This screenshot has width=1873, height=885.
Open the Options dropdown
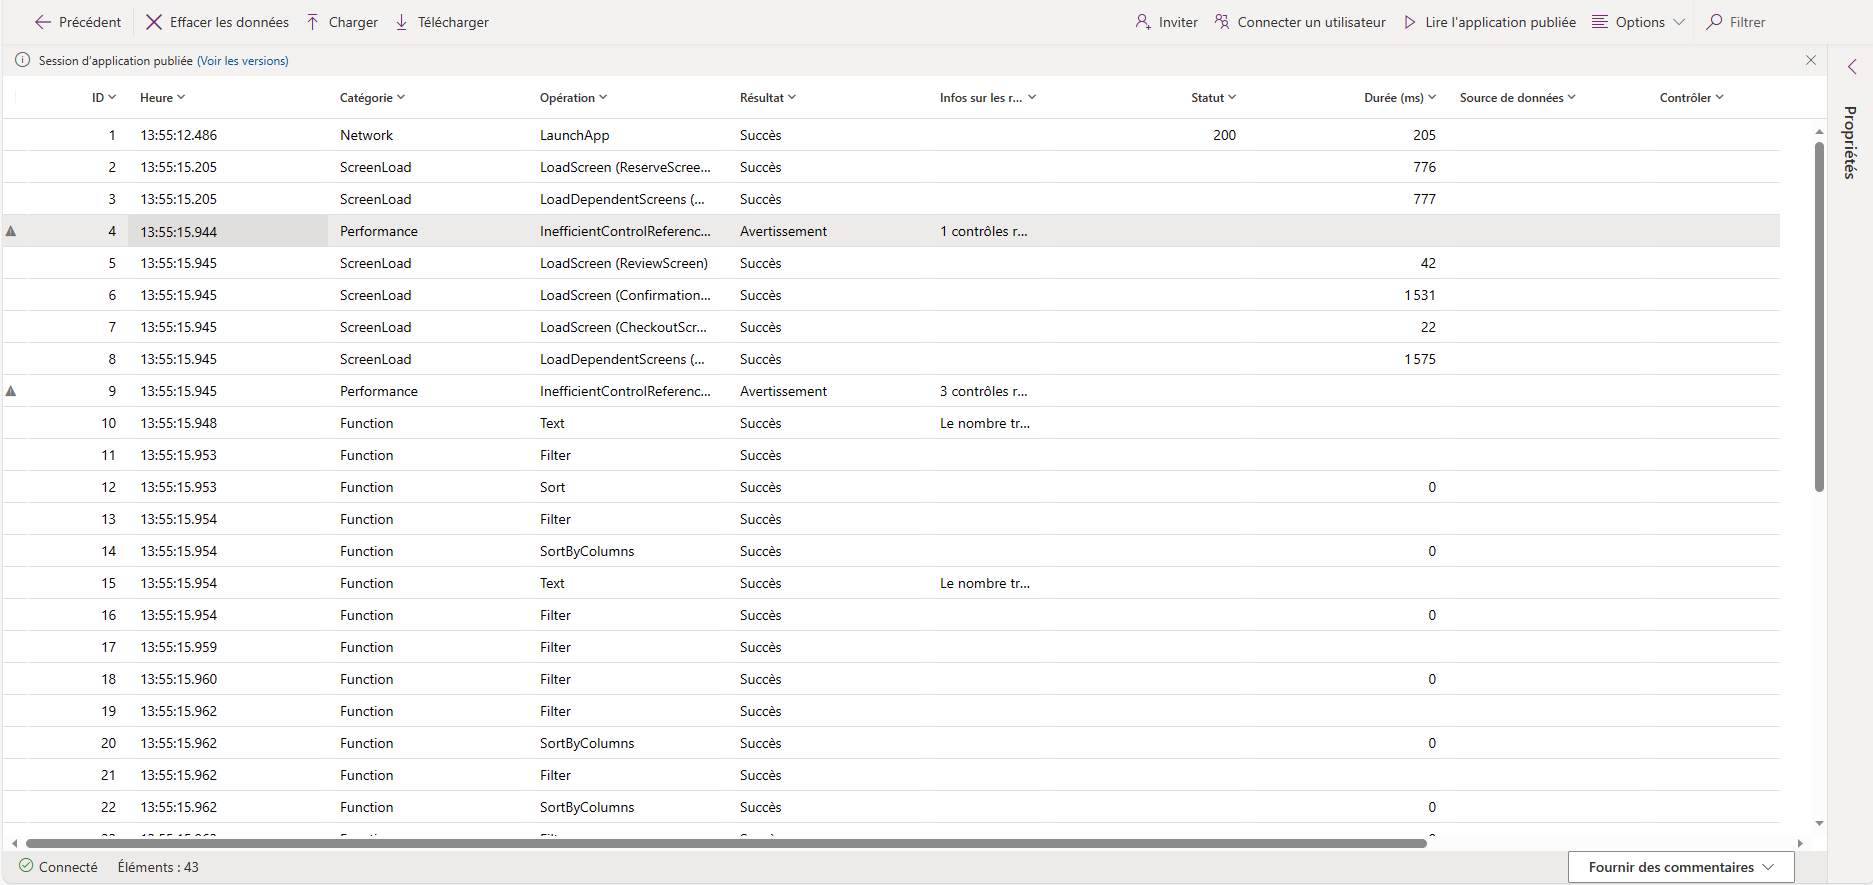(x=1638, y=22)
